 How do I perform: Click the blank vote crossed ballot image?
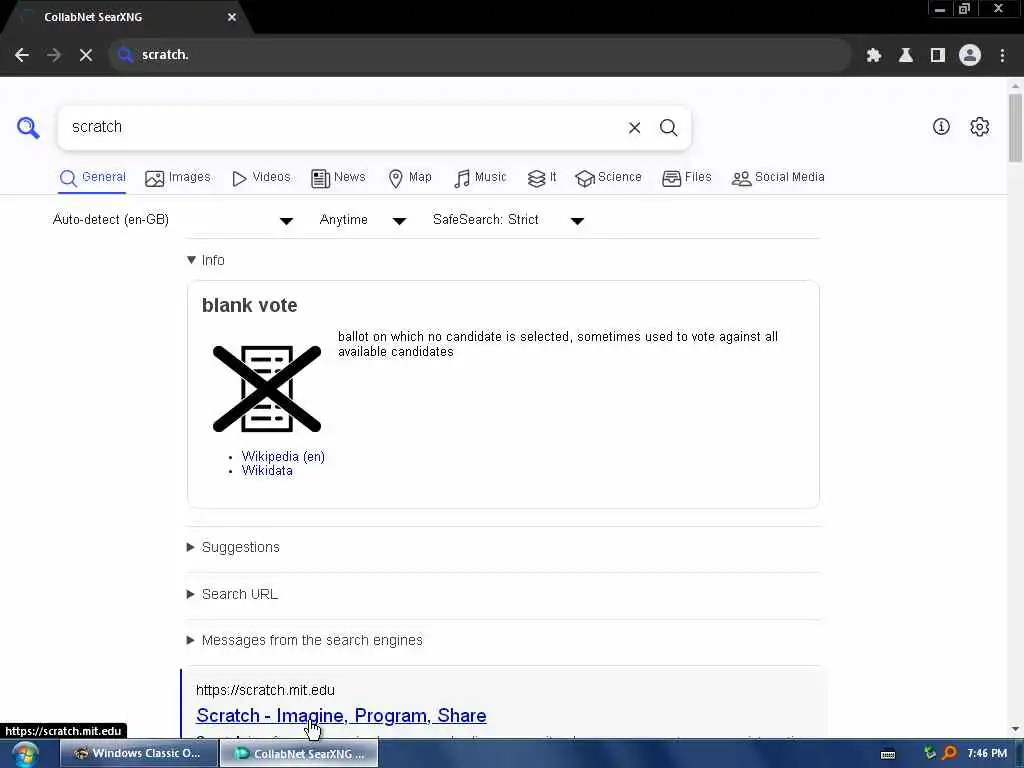point(267,389)
